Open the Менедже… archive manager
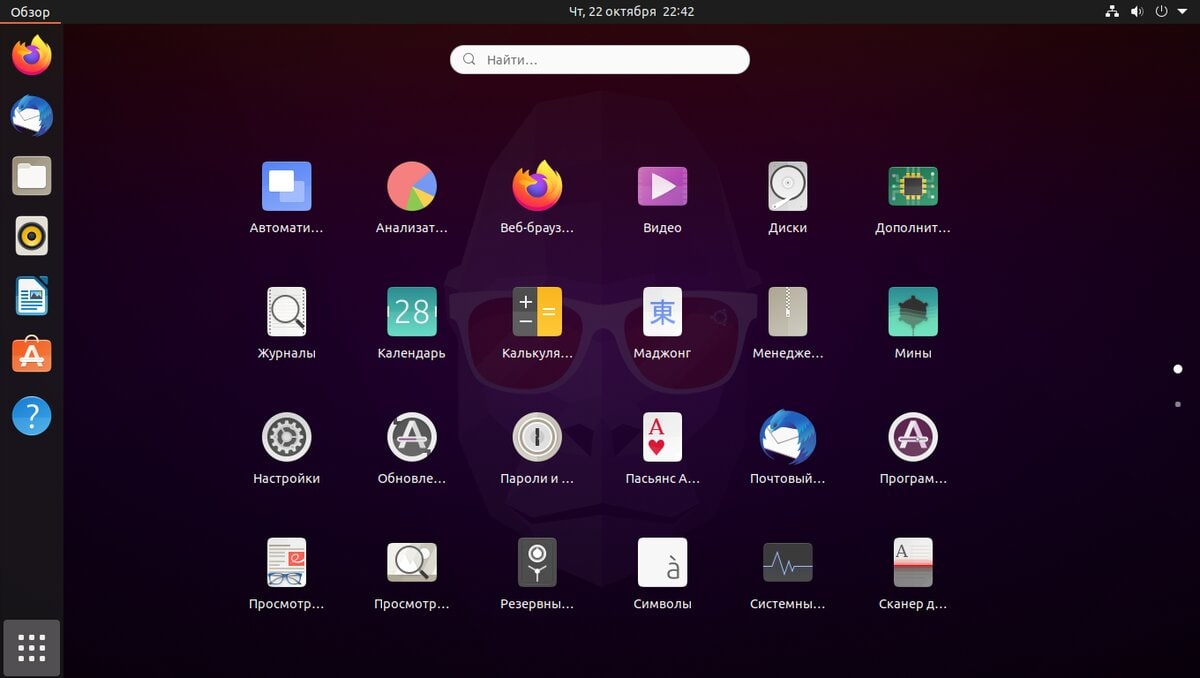The width and height of the screenshot is (1200, 678). (787, 312)
